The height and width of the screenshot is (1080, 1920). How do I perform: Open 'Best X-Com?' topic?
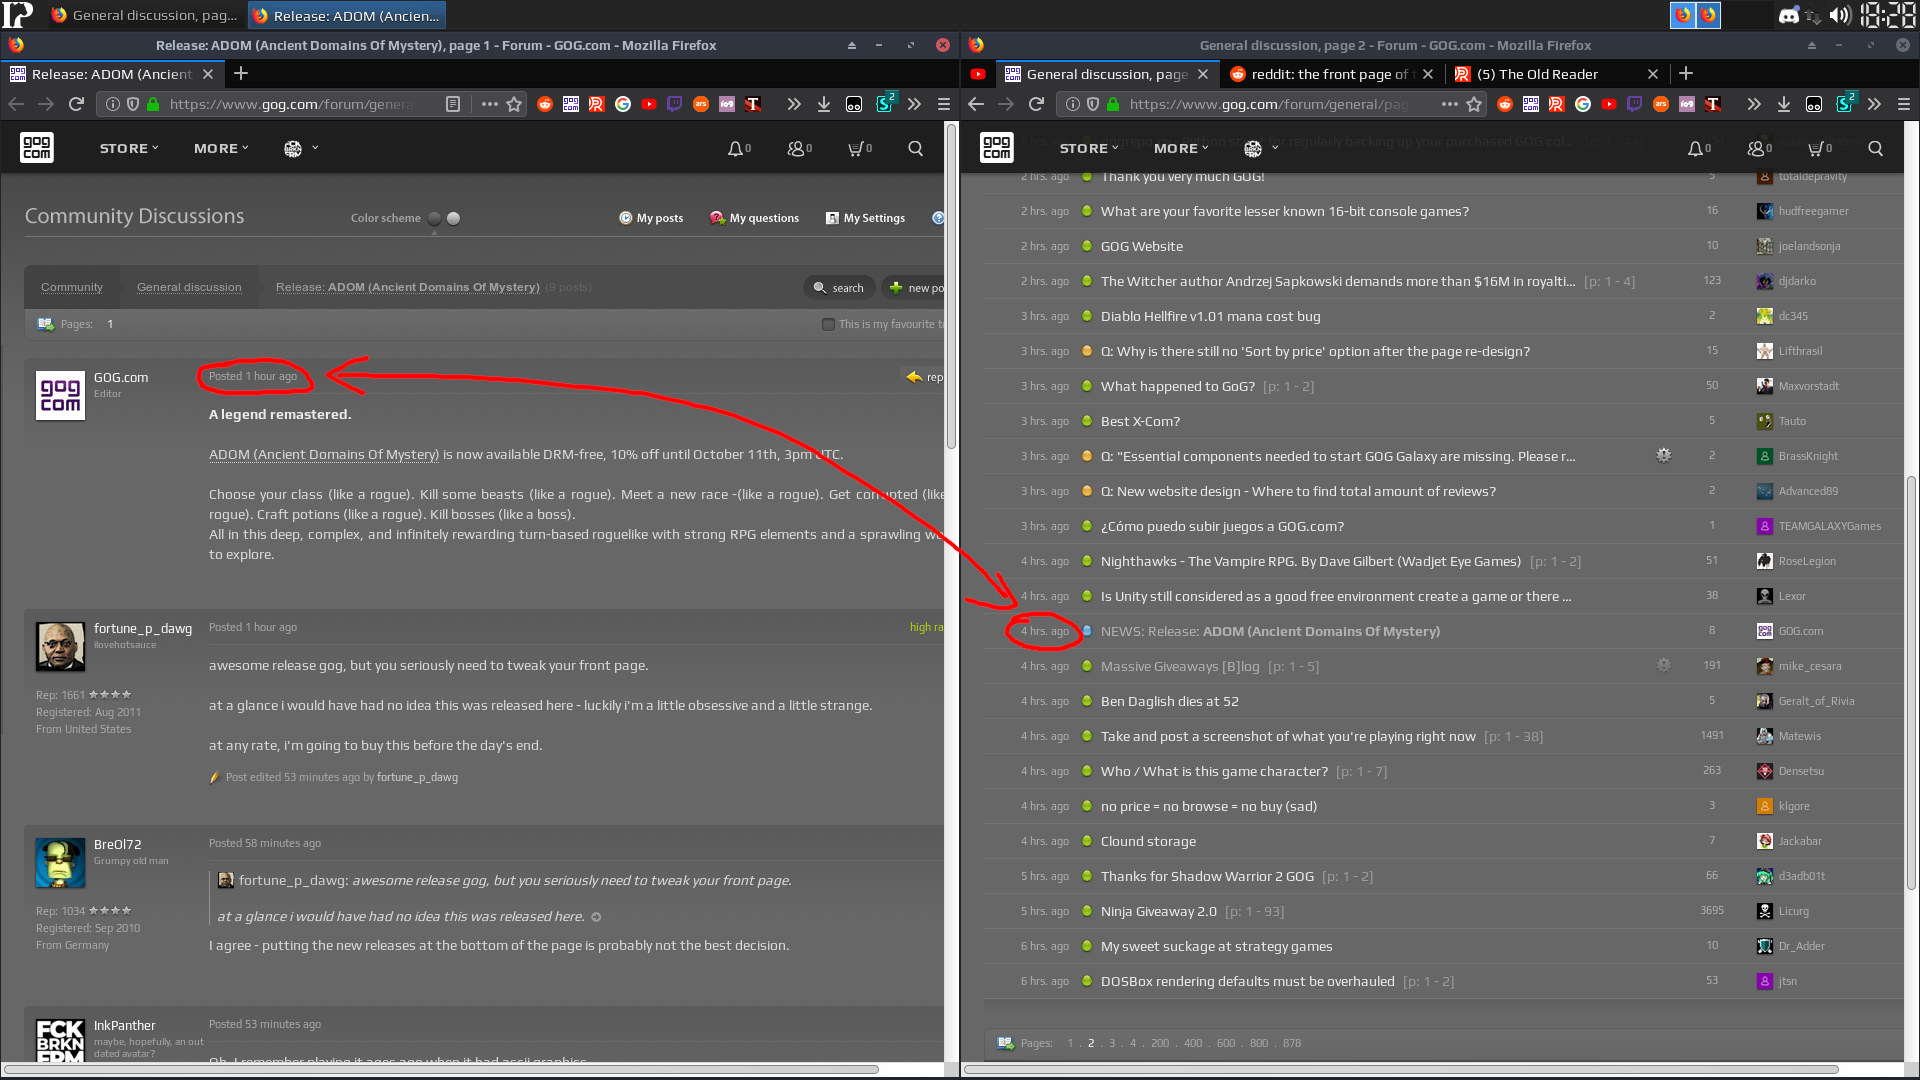click(1140, 421)
